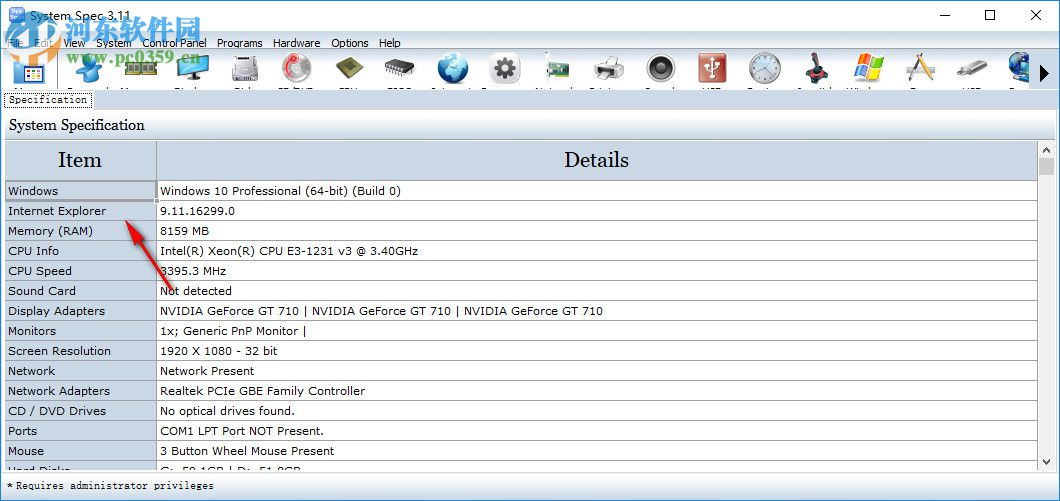The width and height of the screenshot is (1060, 501).
Task: Click the 9.11.16299.0 version cell
Action: point(597,211)
